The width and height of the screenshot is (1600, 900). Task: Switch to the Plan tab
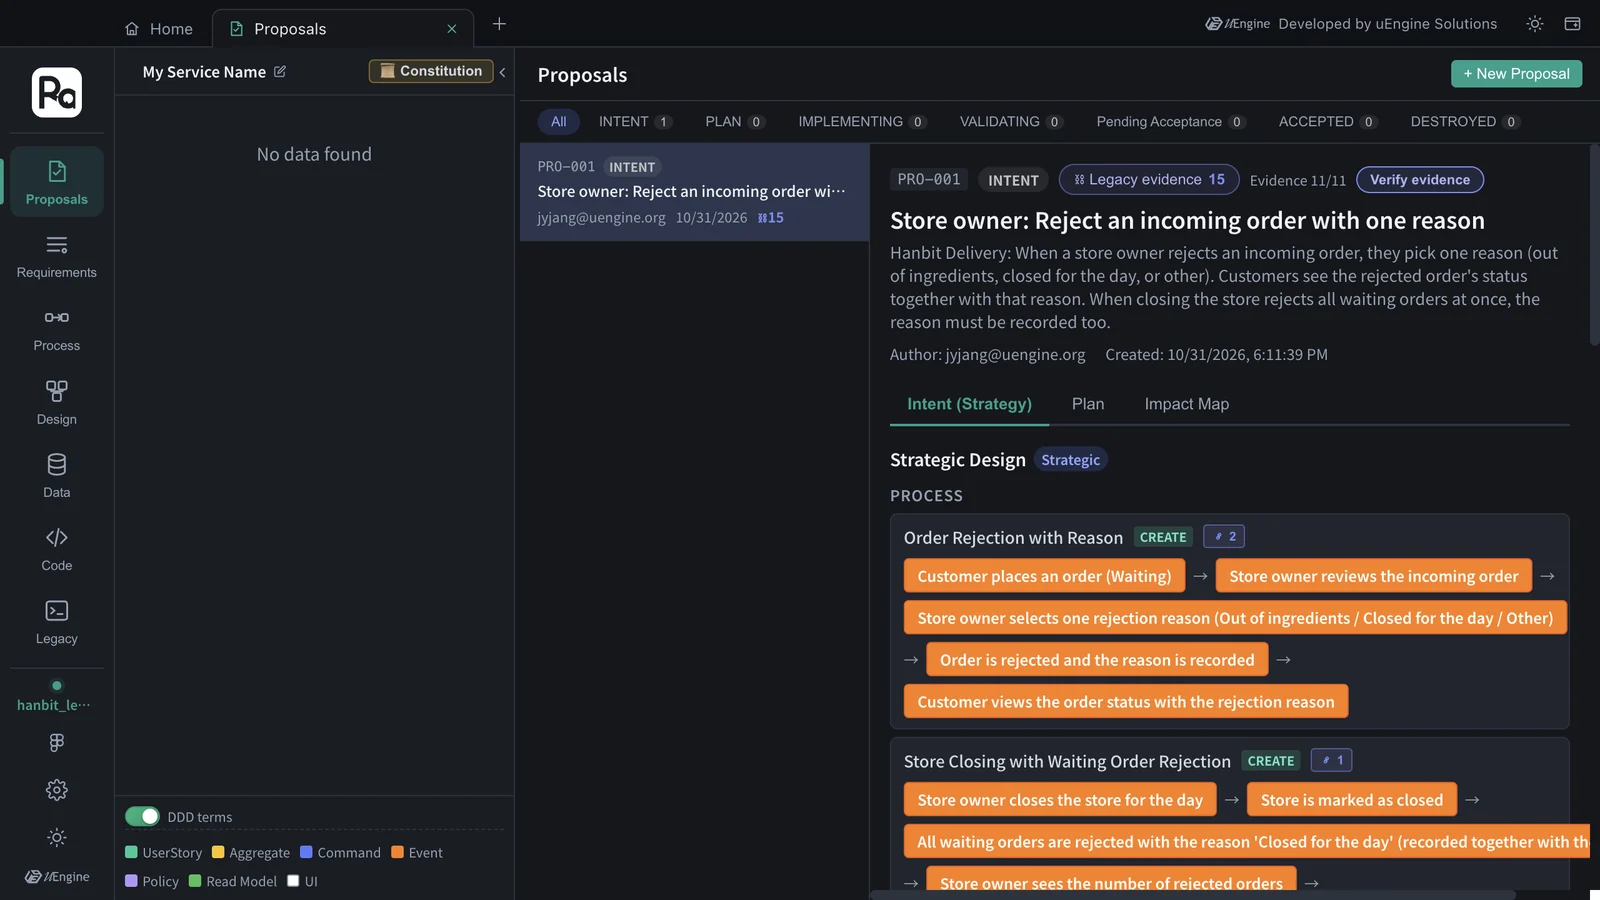(1088, 404)
